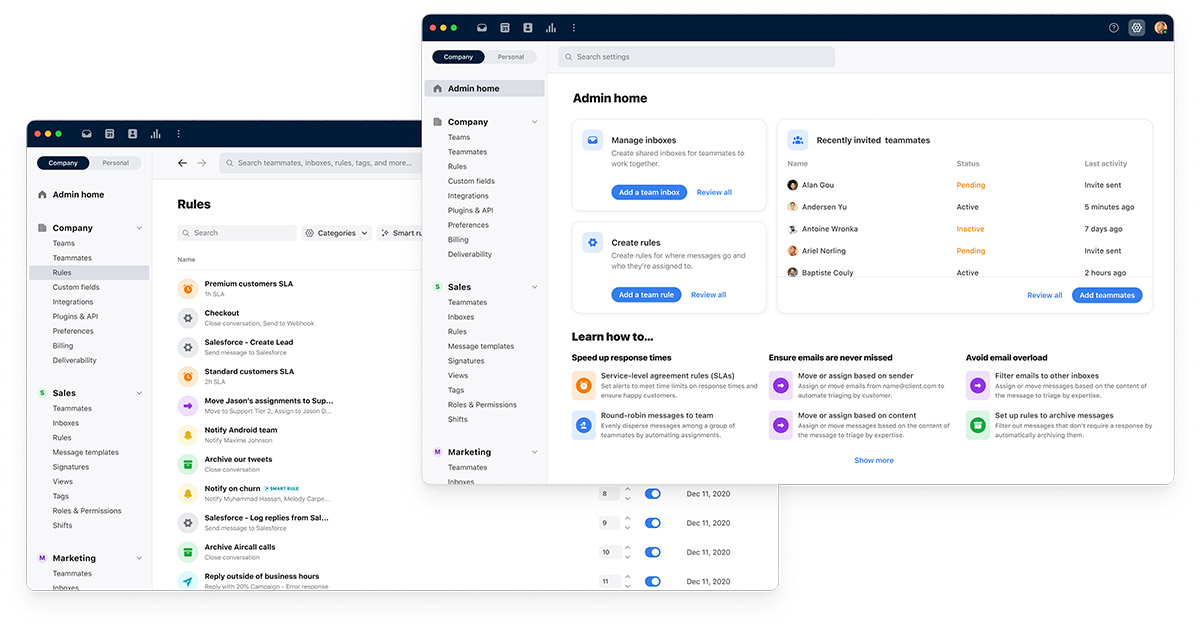Click the Archive our tweets archive icon
1200x628 pixels.
click(187, 464)
